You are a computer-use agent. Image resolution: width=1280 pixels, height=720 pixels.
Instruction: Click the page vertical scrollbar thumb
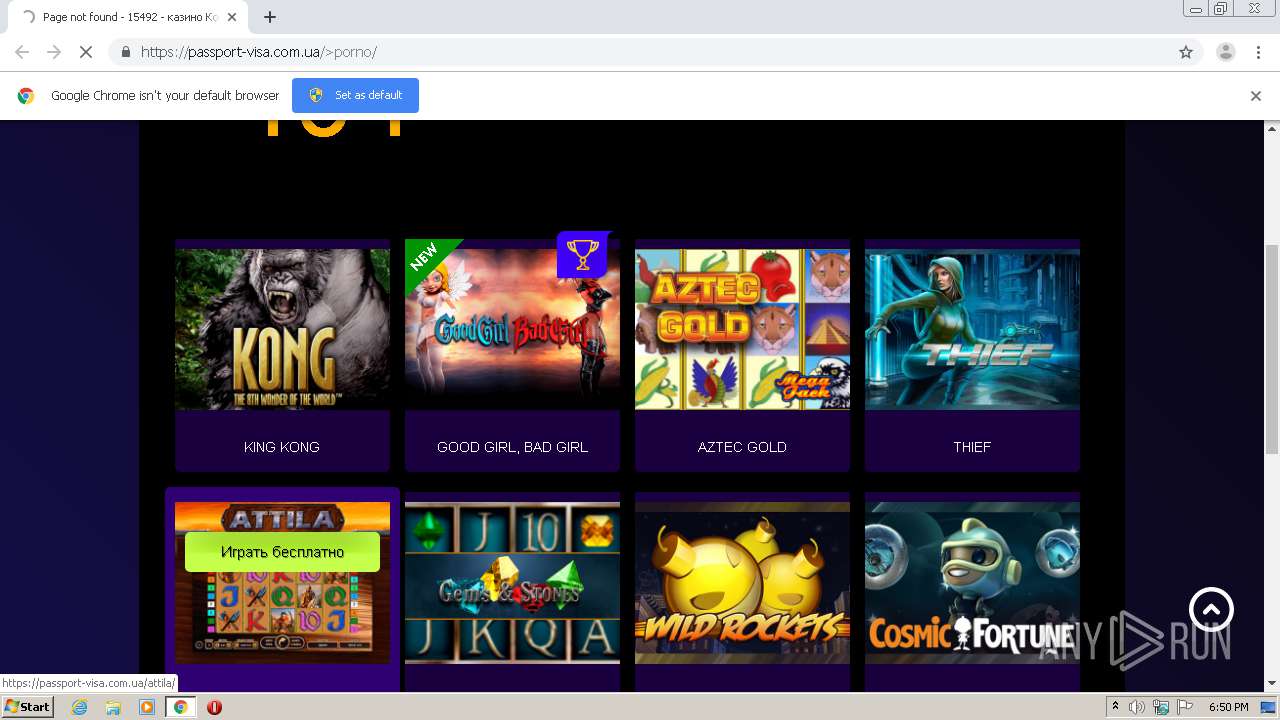1272,349
